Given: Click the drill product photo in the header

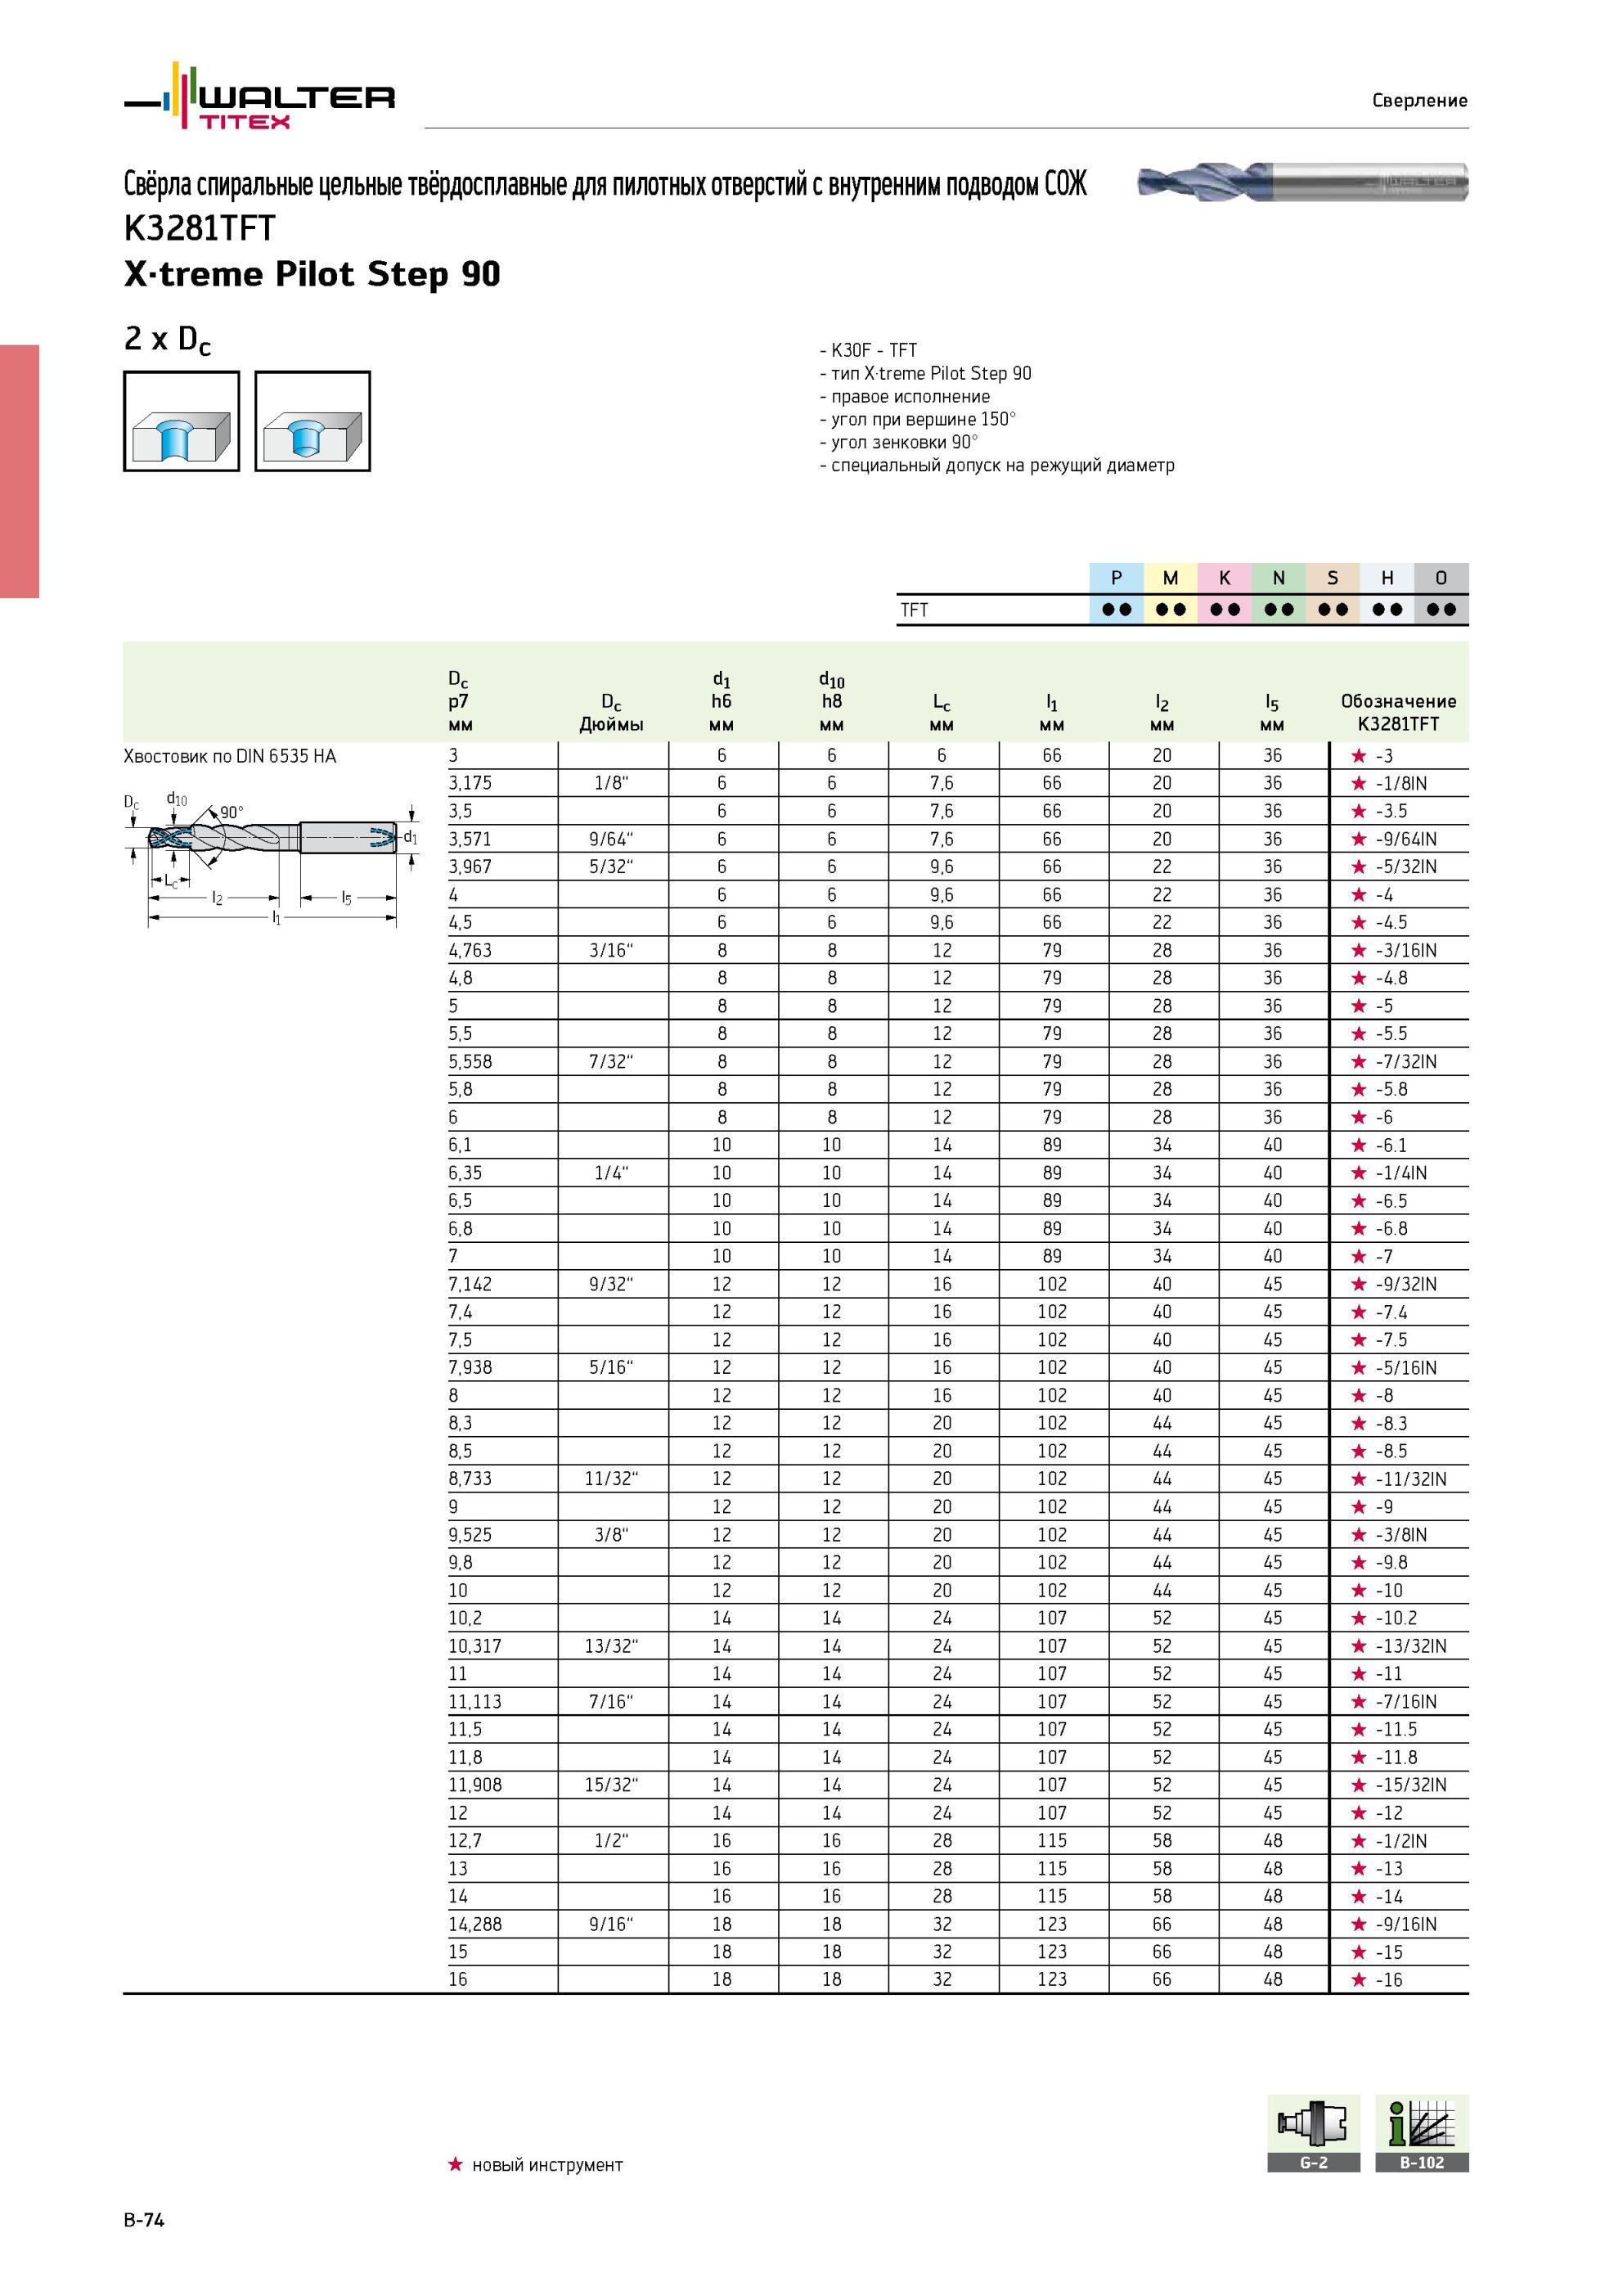Looking at the screenshot, I should (x=1303, y=182).
